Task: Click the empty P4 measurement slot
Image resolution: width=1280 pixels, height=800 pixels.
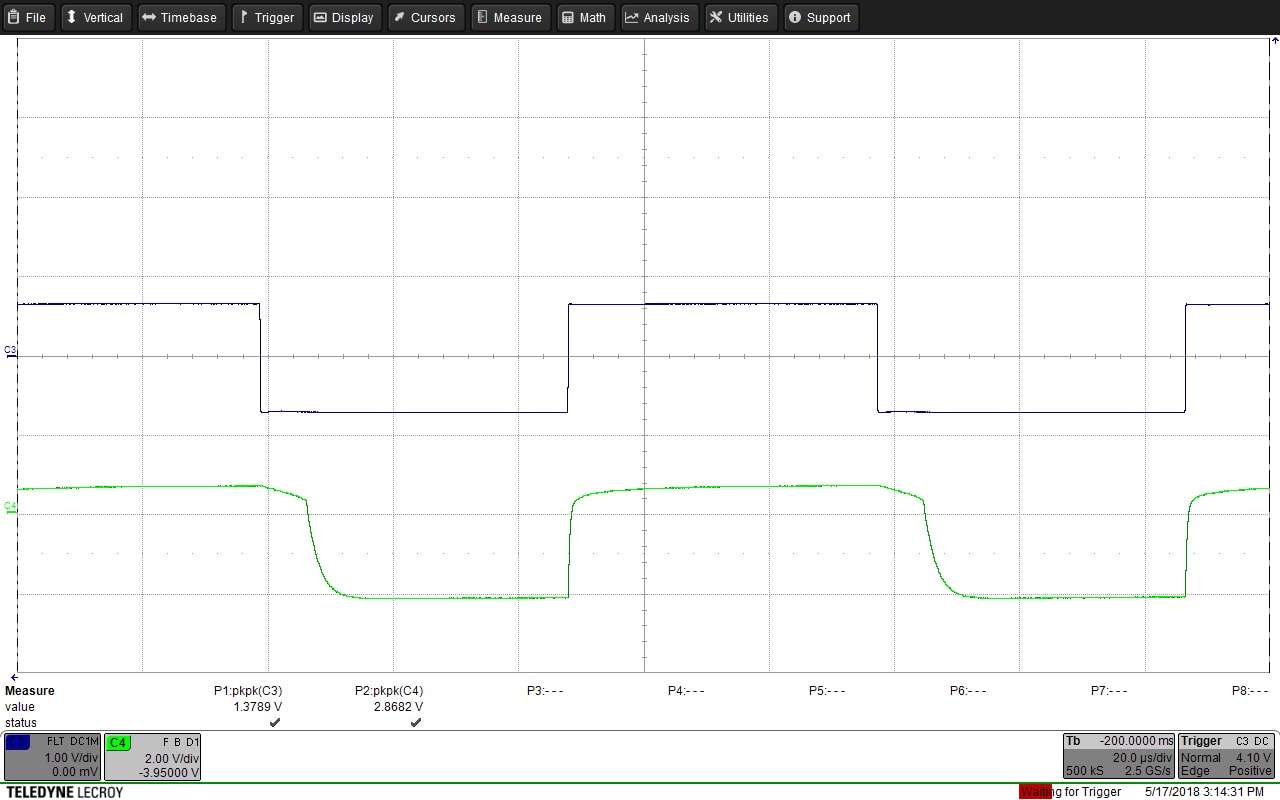Action: click(686, 691)
